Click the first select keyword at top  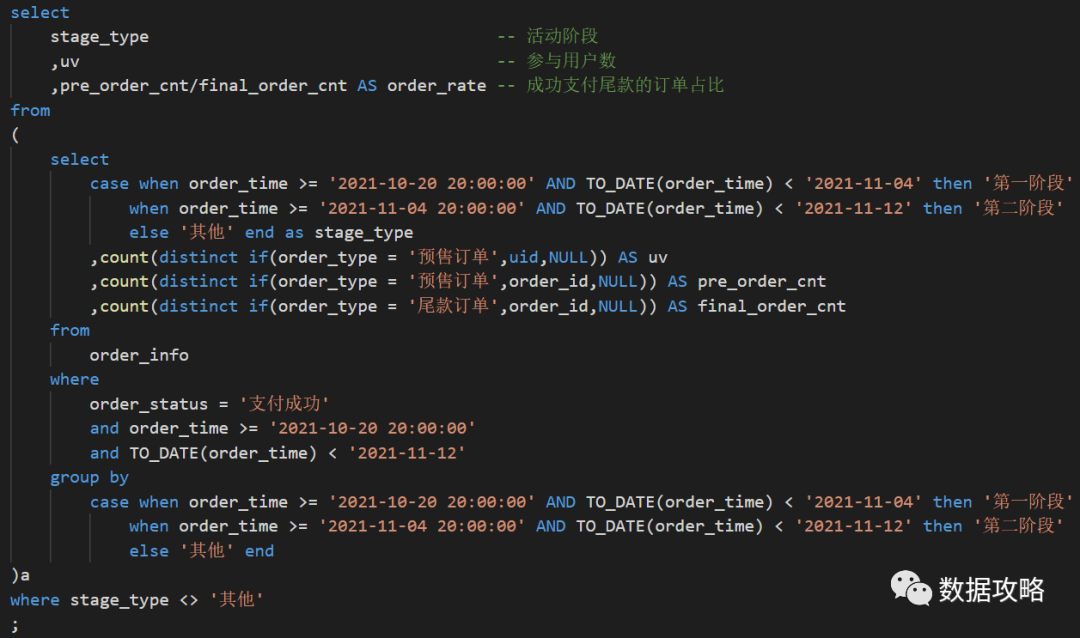[40, 12]
